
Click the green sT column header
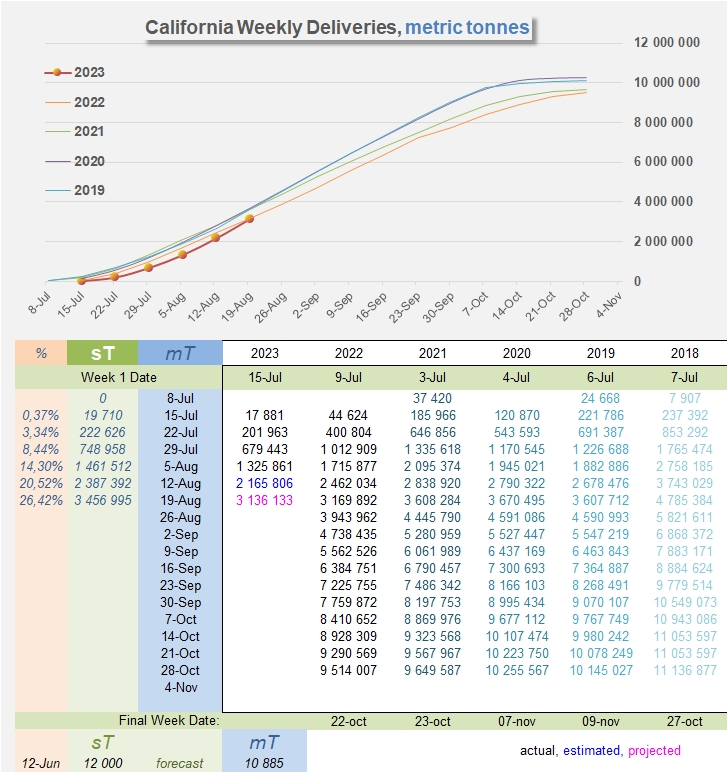[102, 353]
